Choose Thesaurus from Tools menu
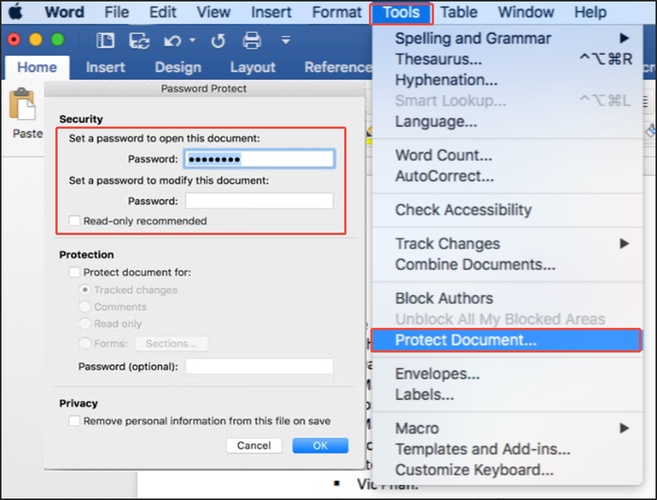 click(x=507, y=59)
